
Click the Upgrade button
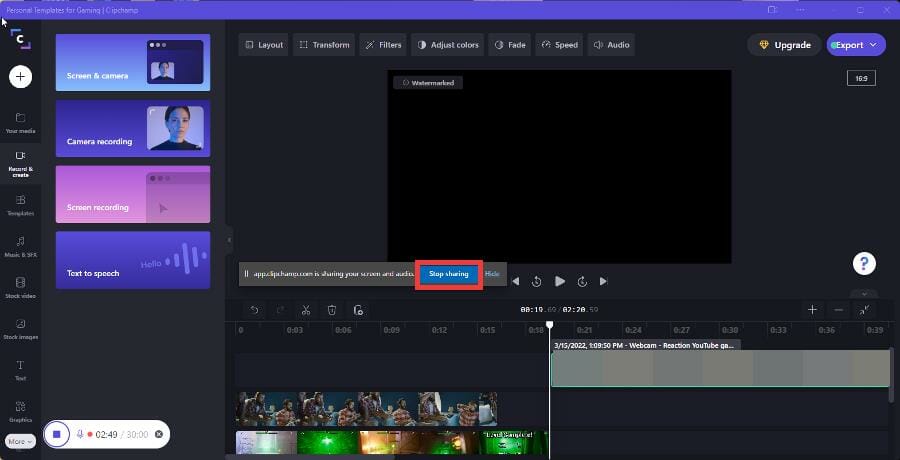click(x=784, y=45)
